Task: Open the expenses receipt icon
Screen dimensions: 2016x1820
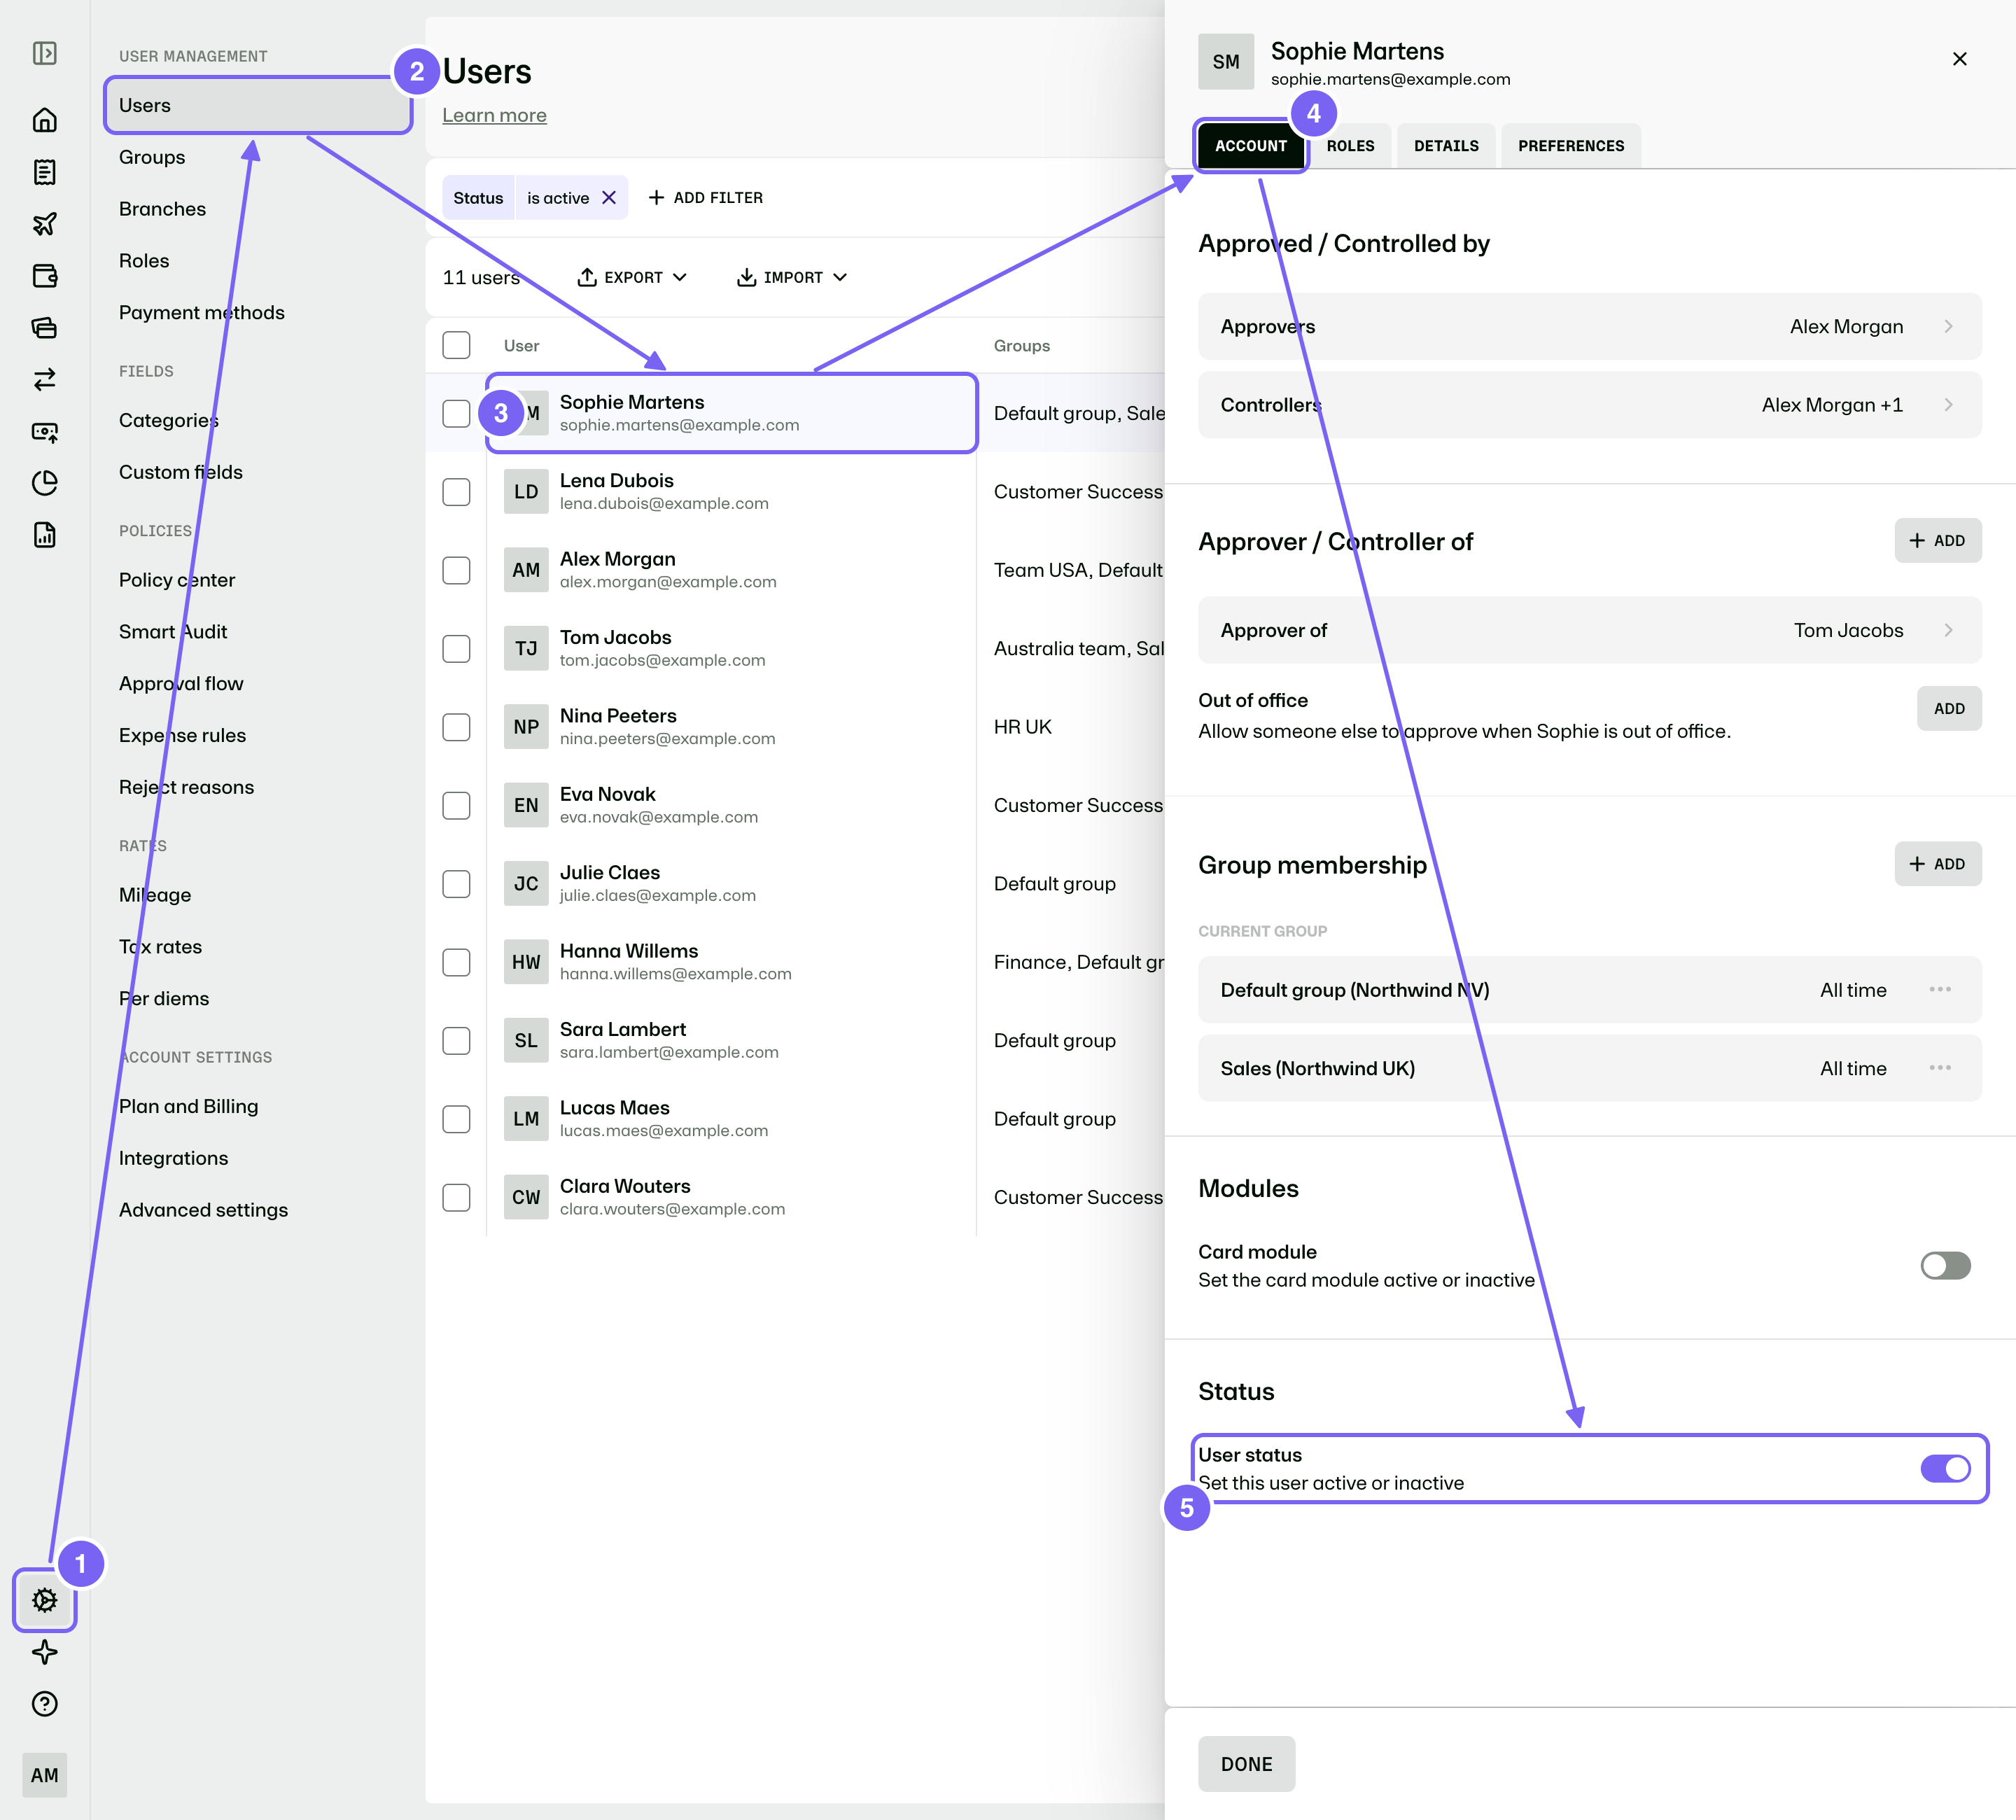Action: 44,172
